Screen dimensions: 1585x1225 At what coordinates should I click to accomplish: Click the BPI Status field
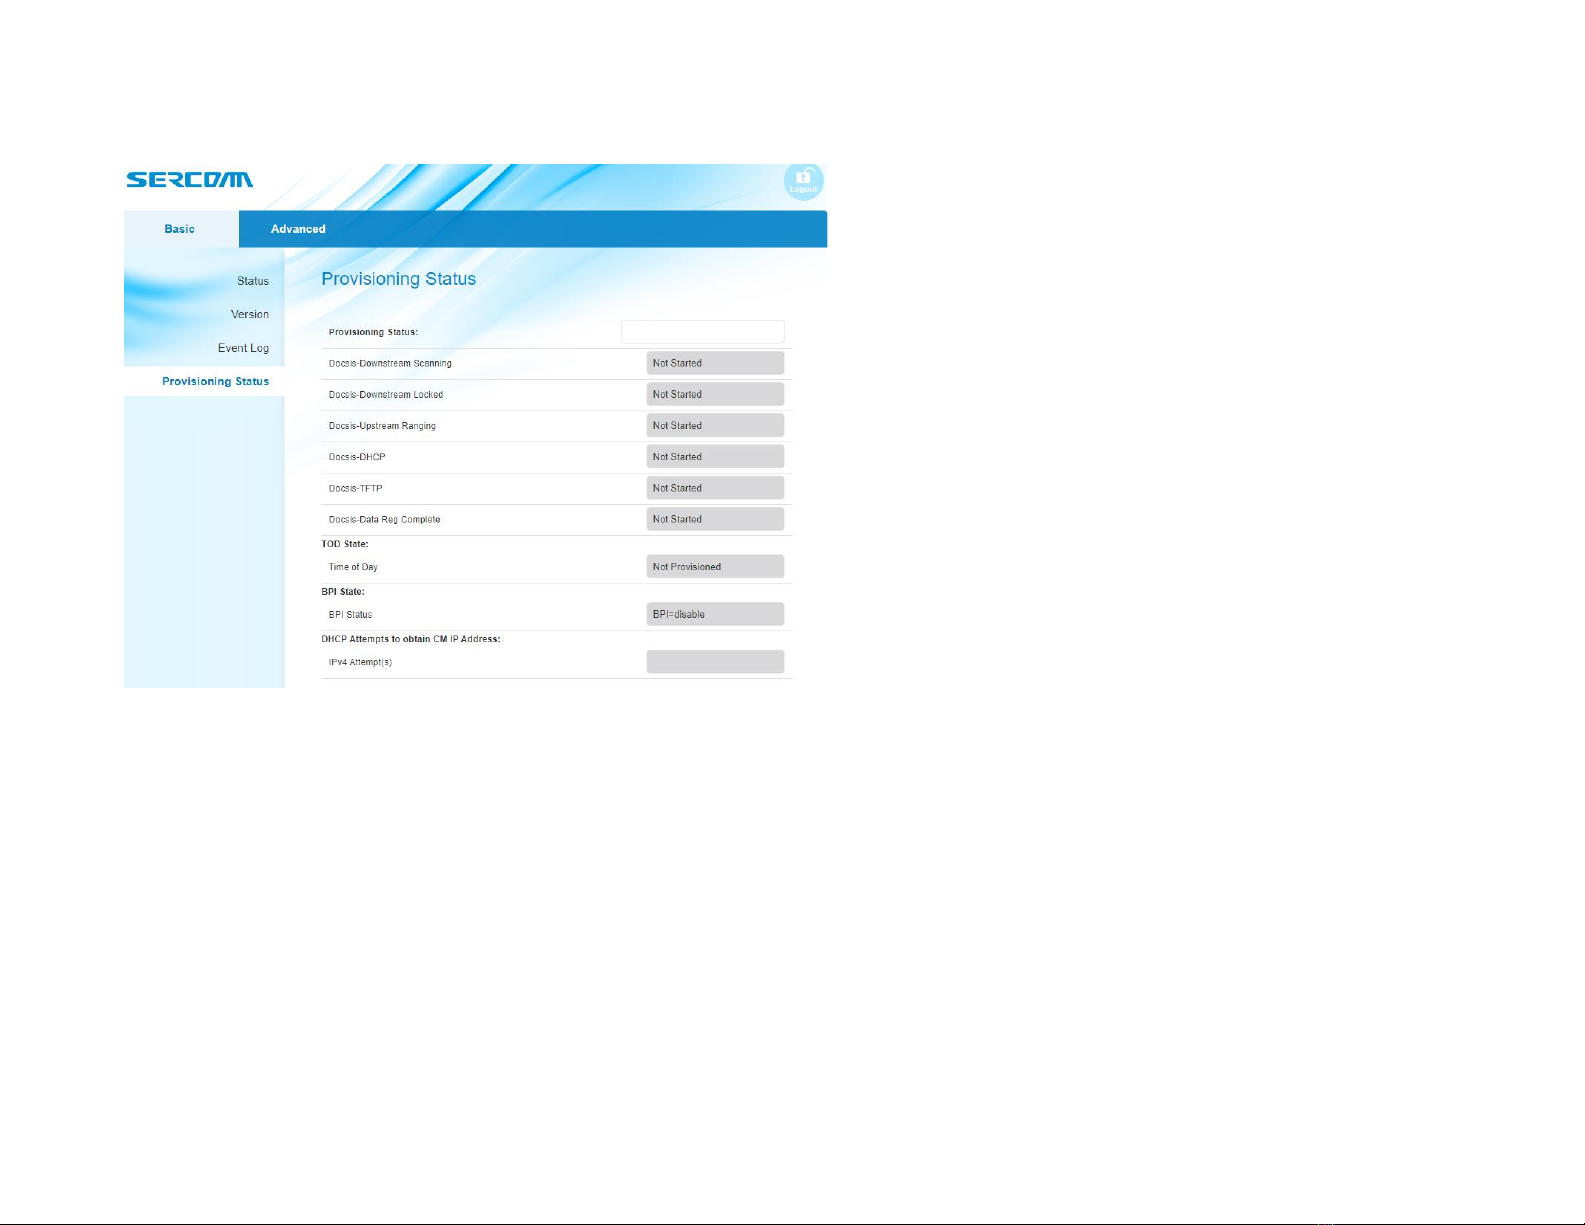tap(715, 614)
